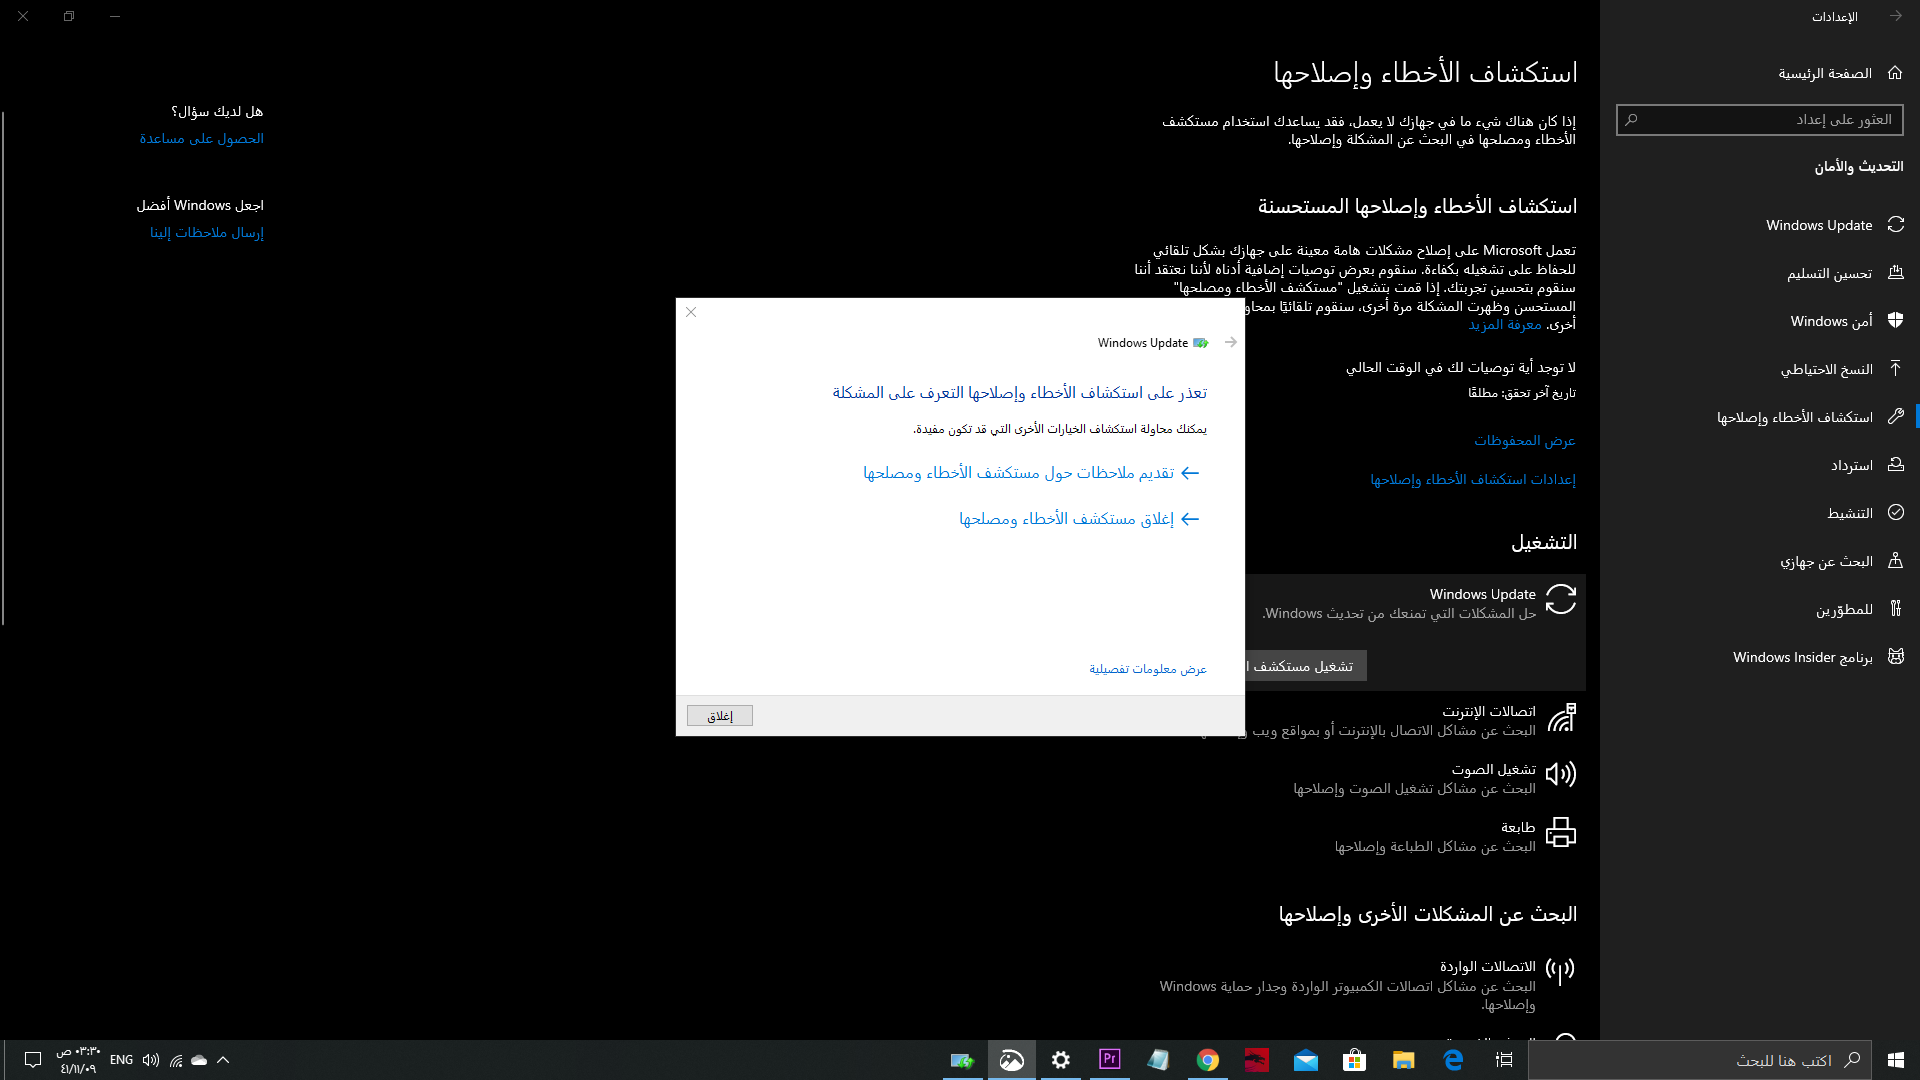Click the Get help link
1920x1080 pixels.
202,139
